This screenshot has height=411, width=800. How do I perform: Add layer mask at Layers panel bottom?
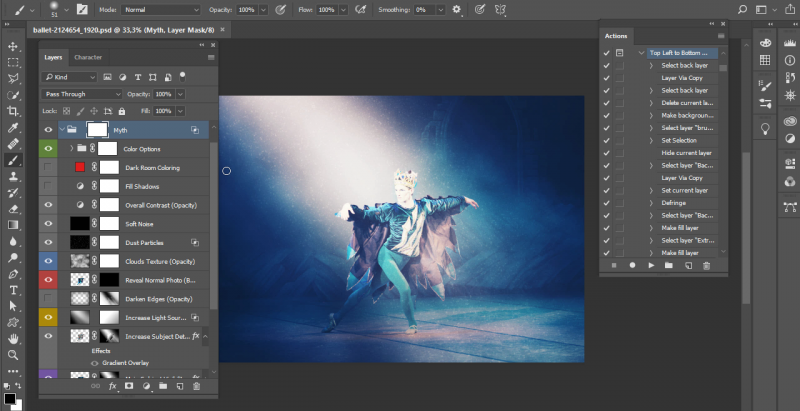point(129,386)
